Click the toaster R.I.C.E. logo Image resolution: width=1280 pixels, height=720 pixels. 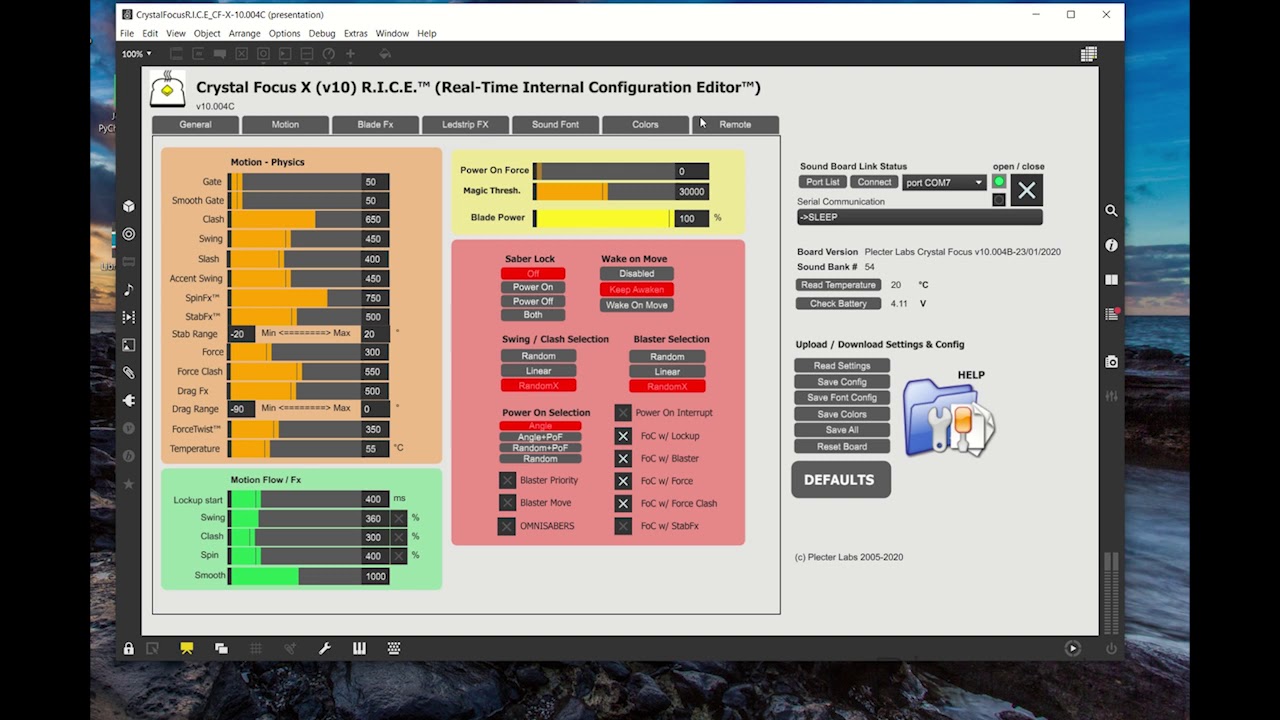pos(168,89)
